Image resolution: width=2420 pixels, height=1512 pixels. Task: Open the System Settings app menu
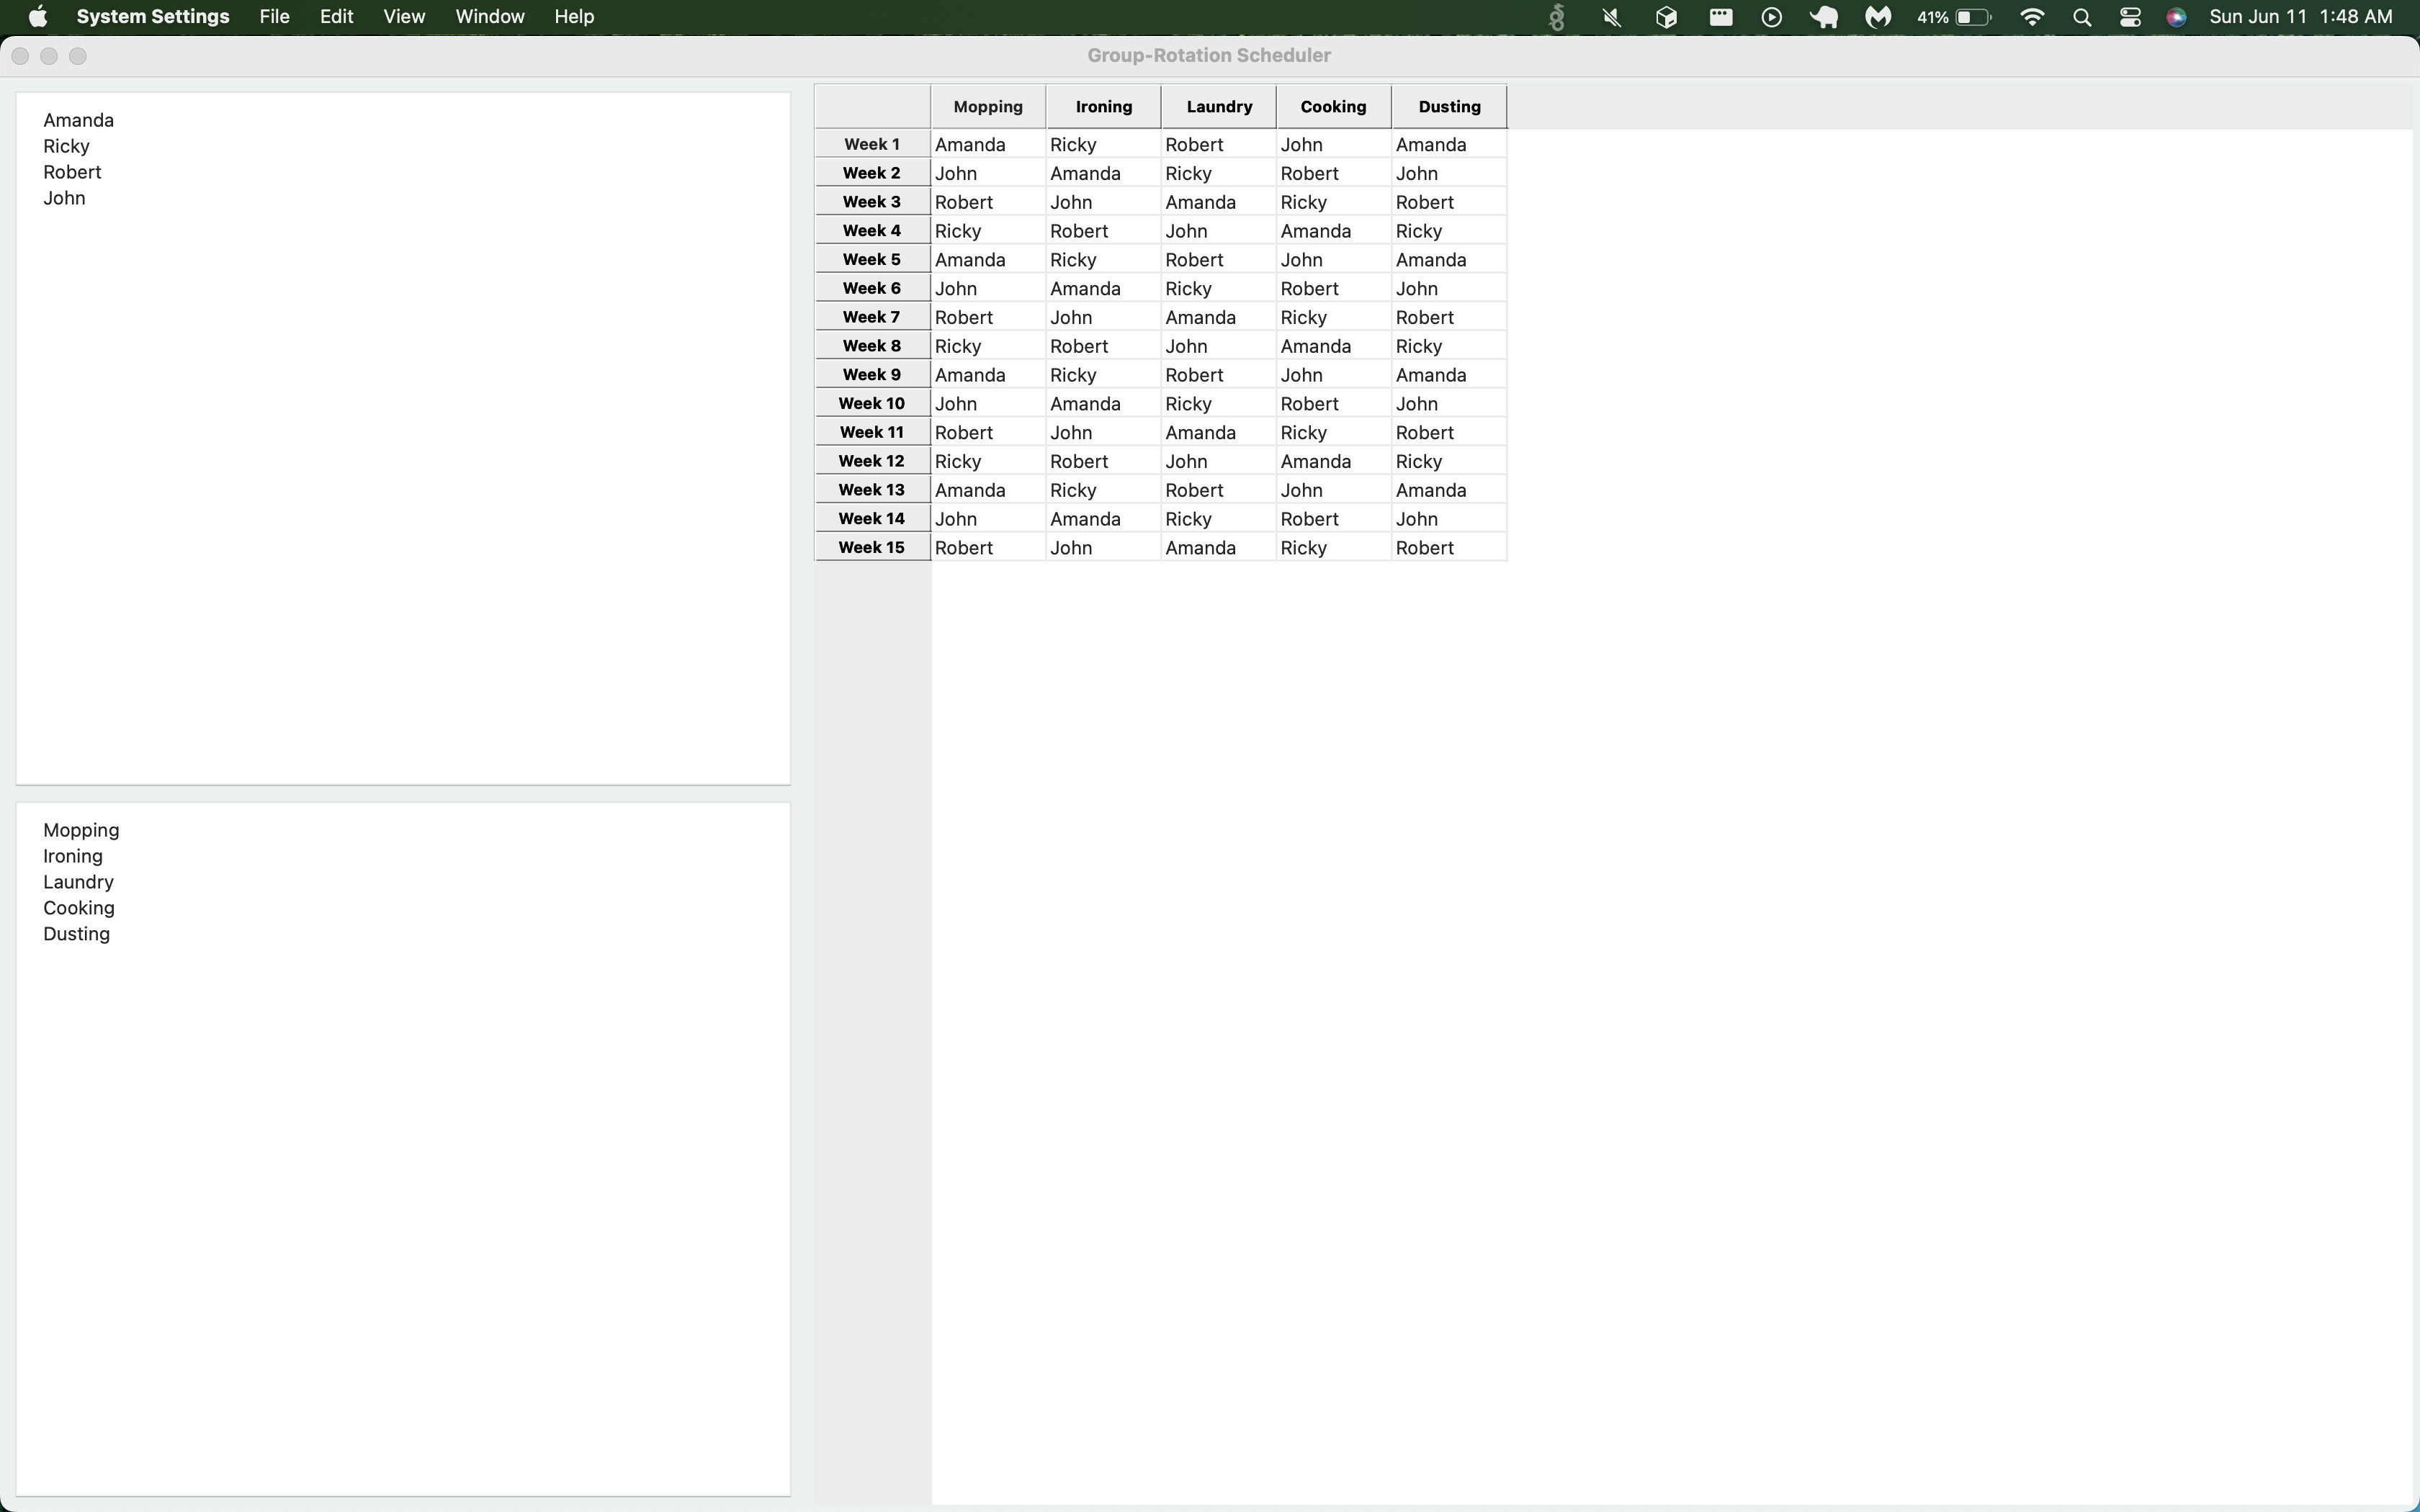tap(153, 17)
